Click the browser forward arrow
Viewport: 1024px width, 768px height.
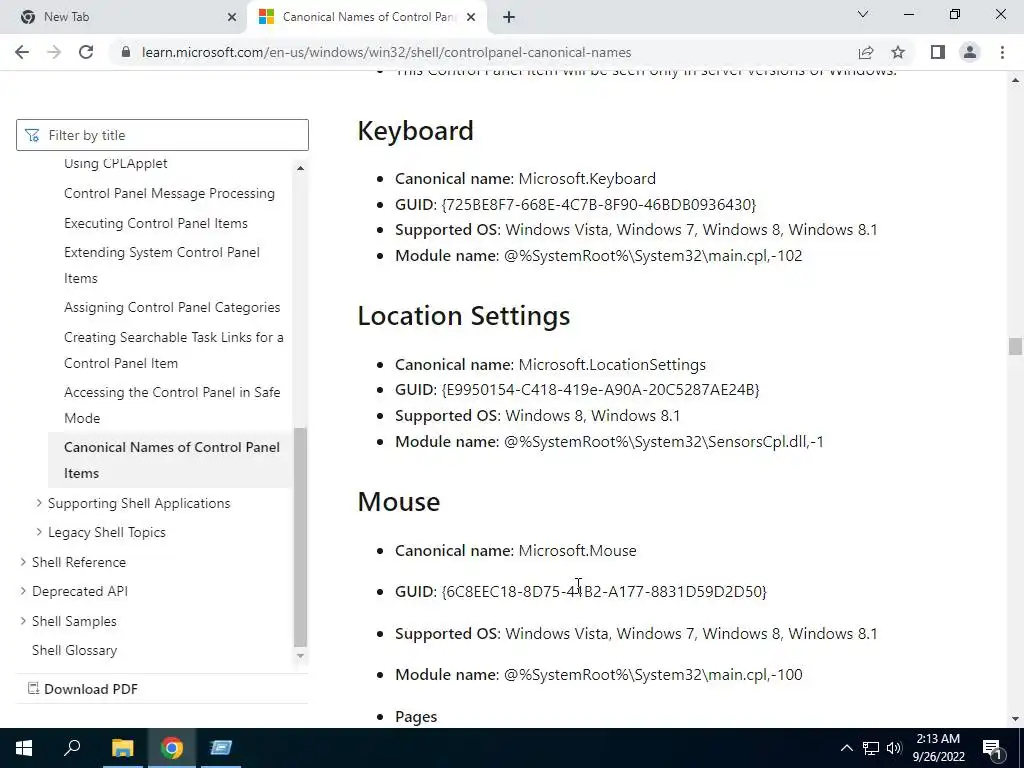pyautogui.click(x=54, y=52)
